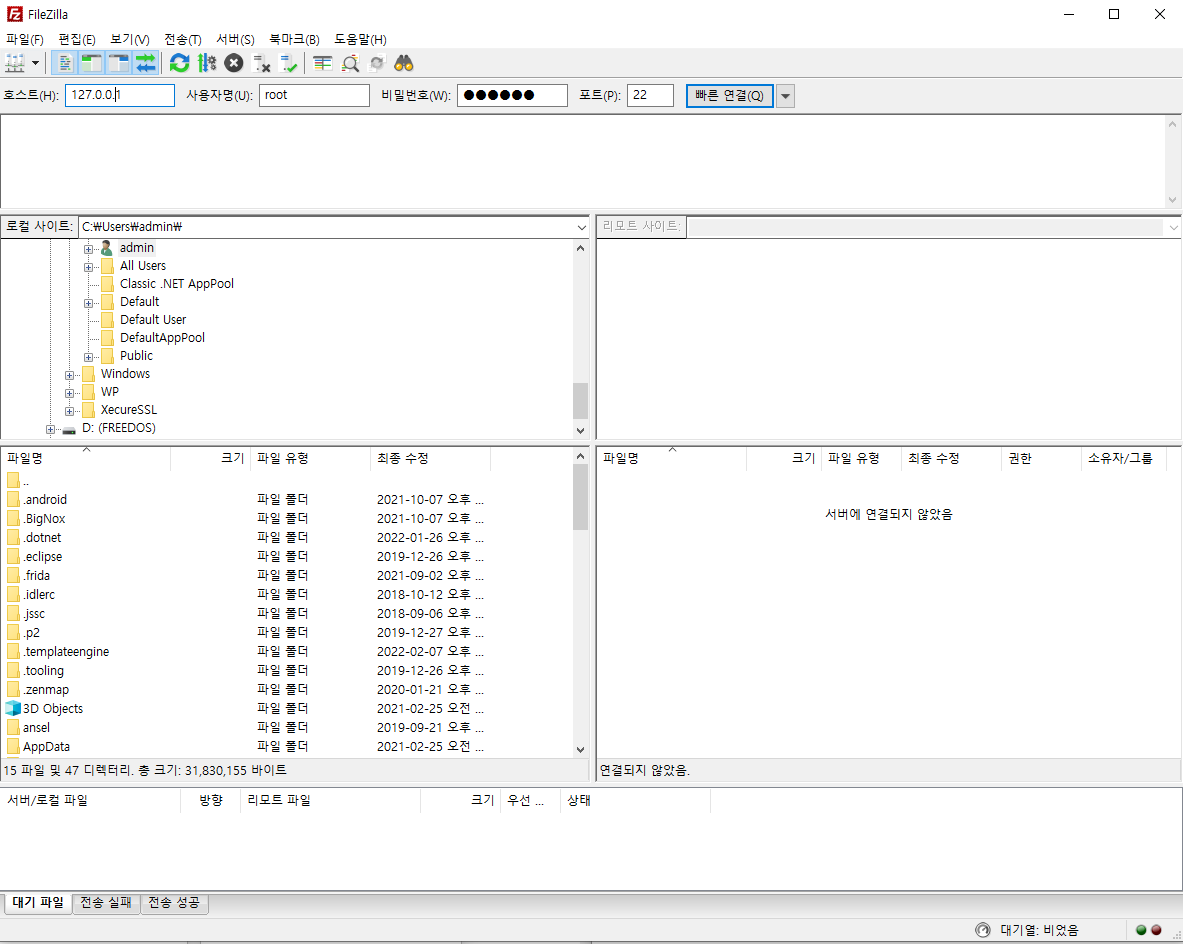Expand the Public folder tree node
Image resolution: width=1183 pixels, height=944 pixels.
click(x=88, y=357)
